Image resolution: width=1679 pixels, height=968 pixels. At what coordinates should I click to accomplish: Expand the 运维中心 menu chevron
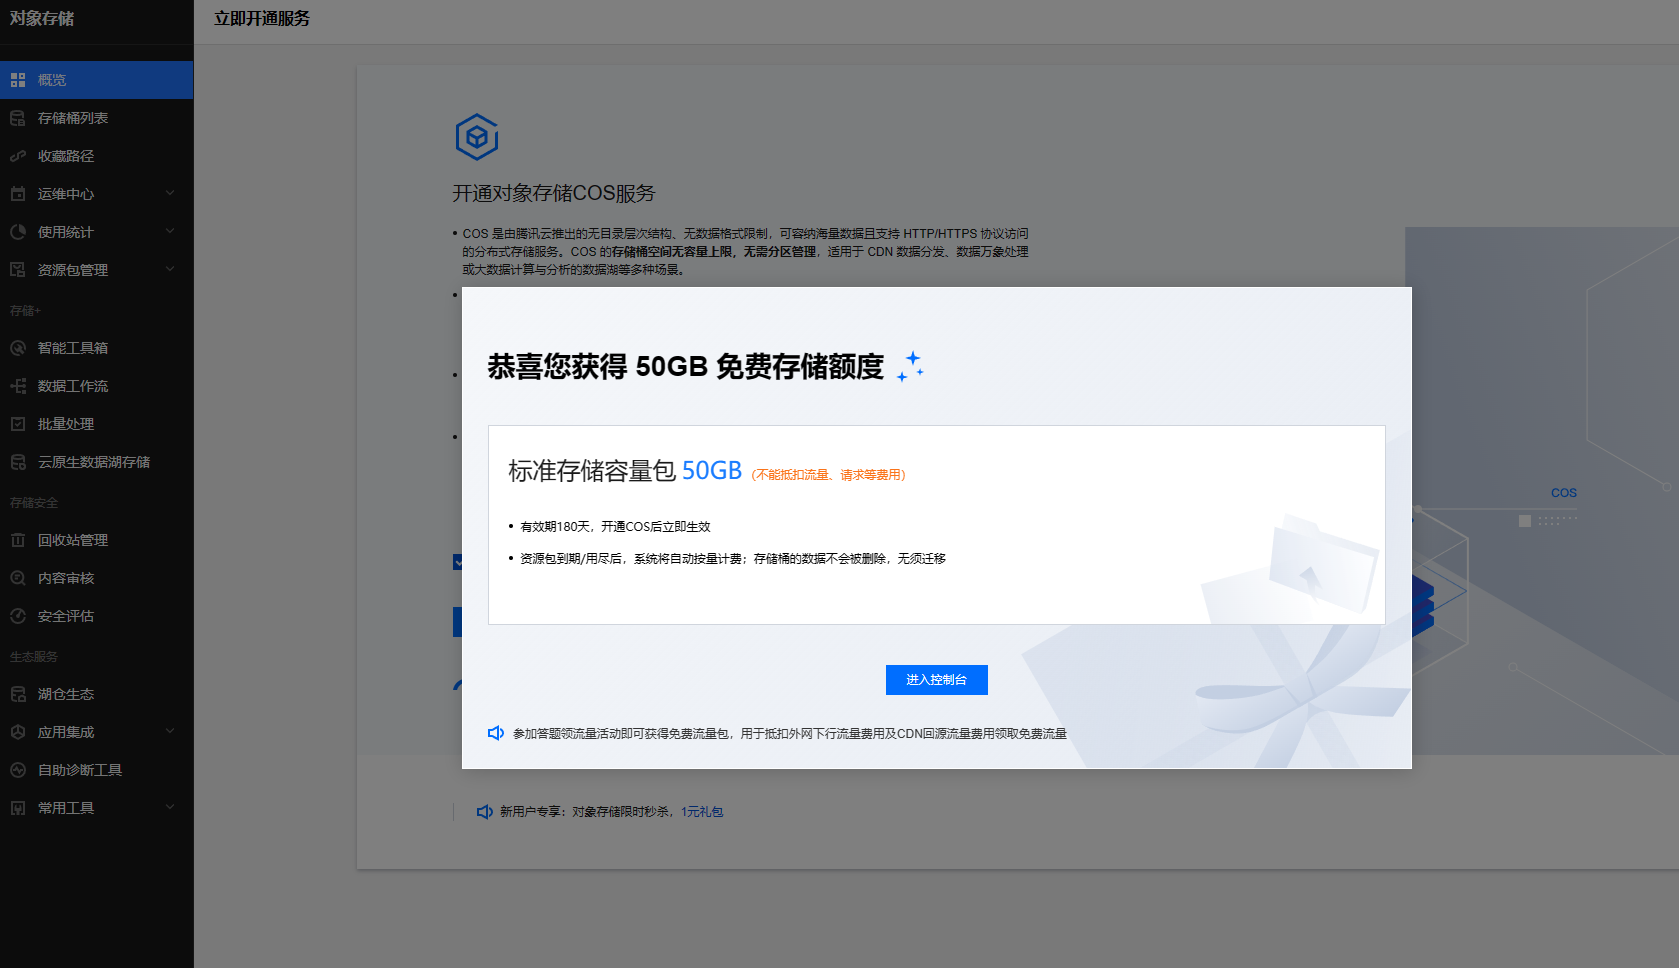(170, 193)
